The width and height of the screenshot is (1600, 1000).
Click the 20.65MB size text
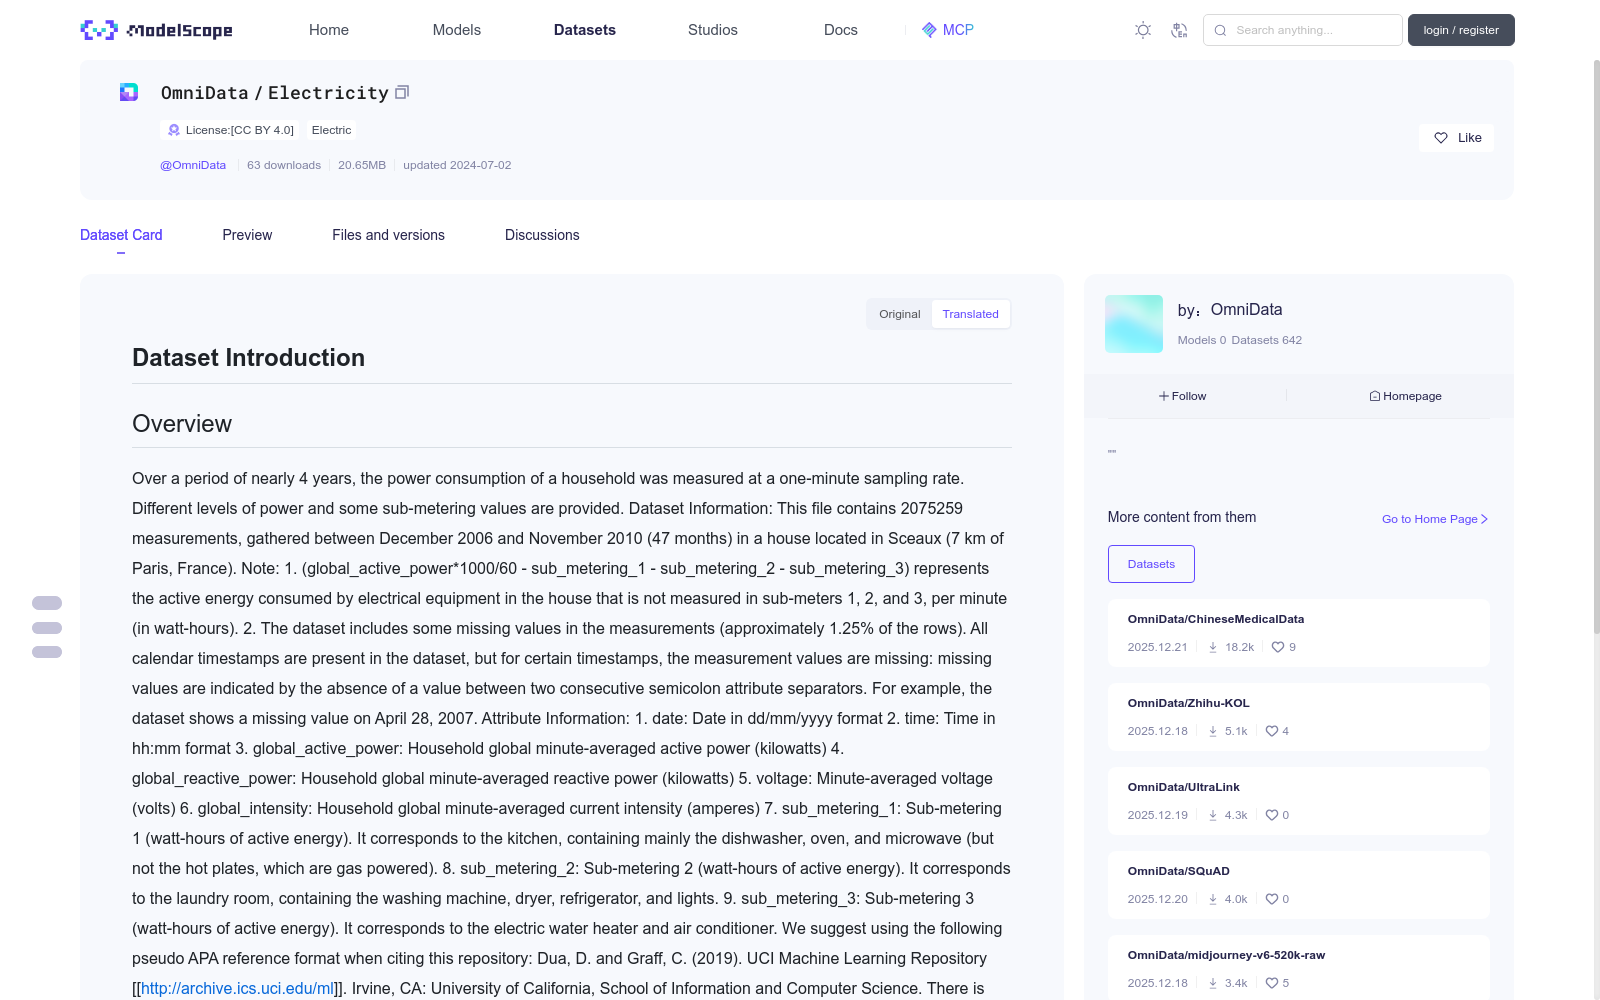[362, 165]
